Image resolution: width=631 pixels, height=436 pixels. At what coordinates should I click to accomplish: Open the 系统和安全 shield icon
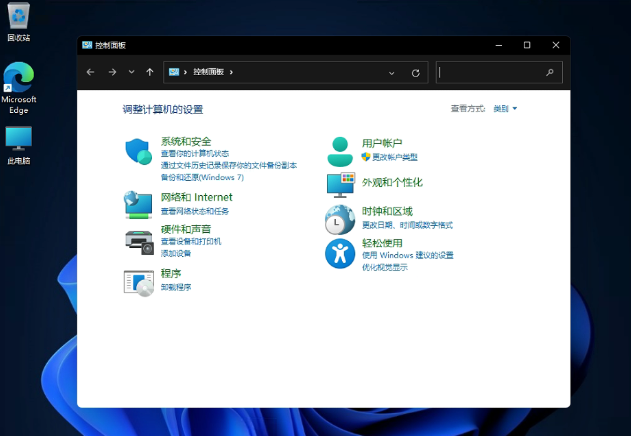coord(138,152)
